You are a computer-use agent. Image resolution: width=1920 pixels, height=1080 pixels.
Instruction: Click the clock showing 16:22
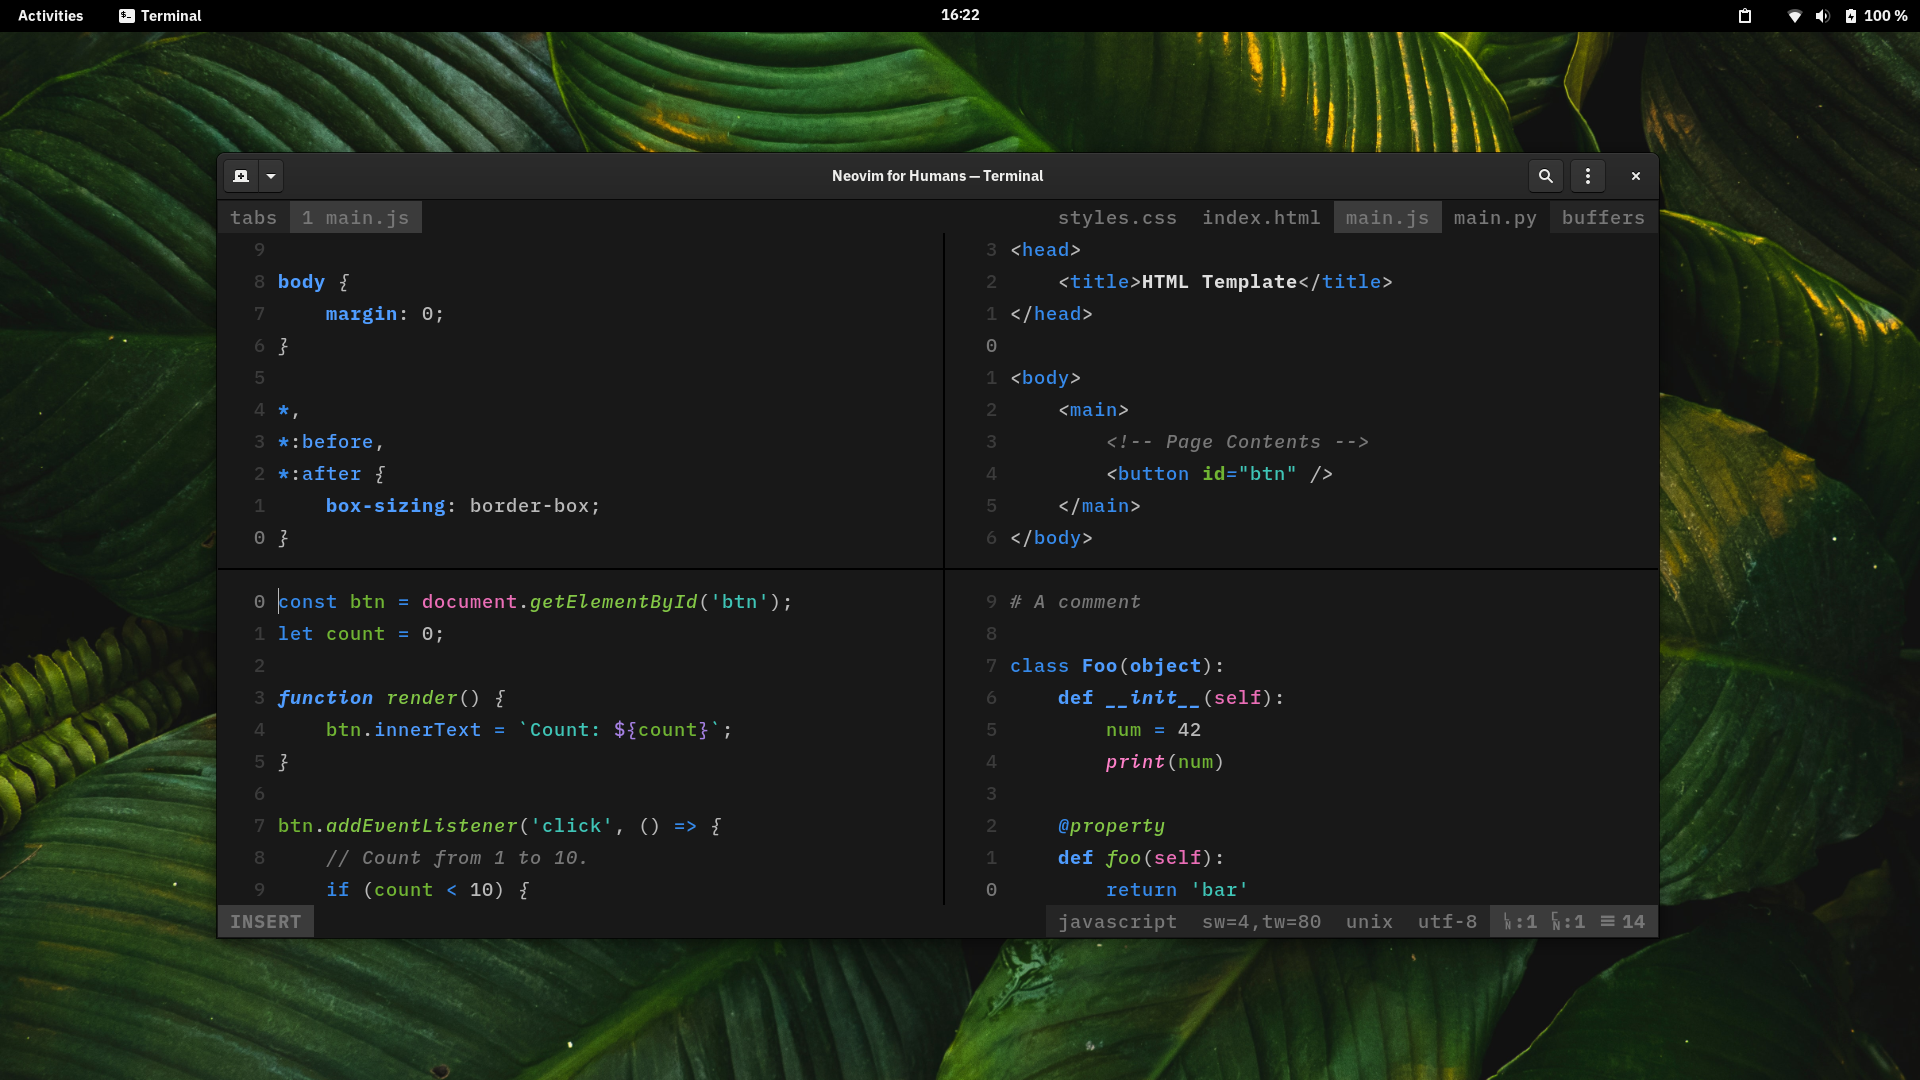click(959, 15)
